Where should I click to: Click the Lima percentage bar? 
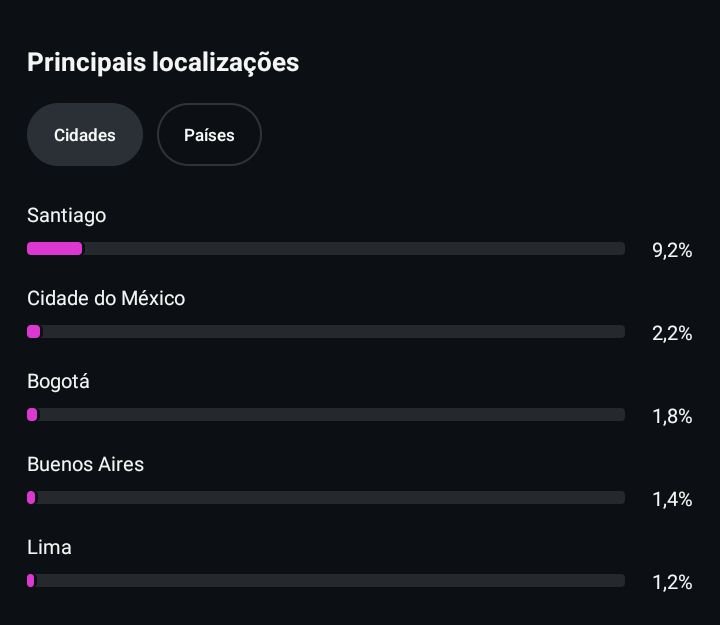pyautogui.click(x=326, y=580)
